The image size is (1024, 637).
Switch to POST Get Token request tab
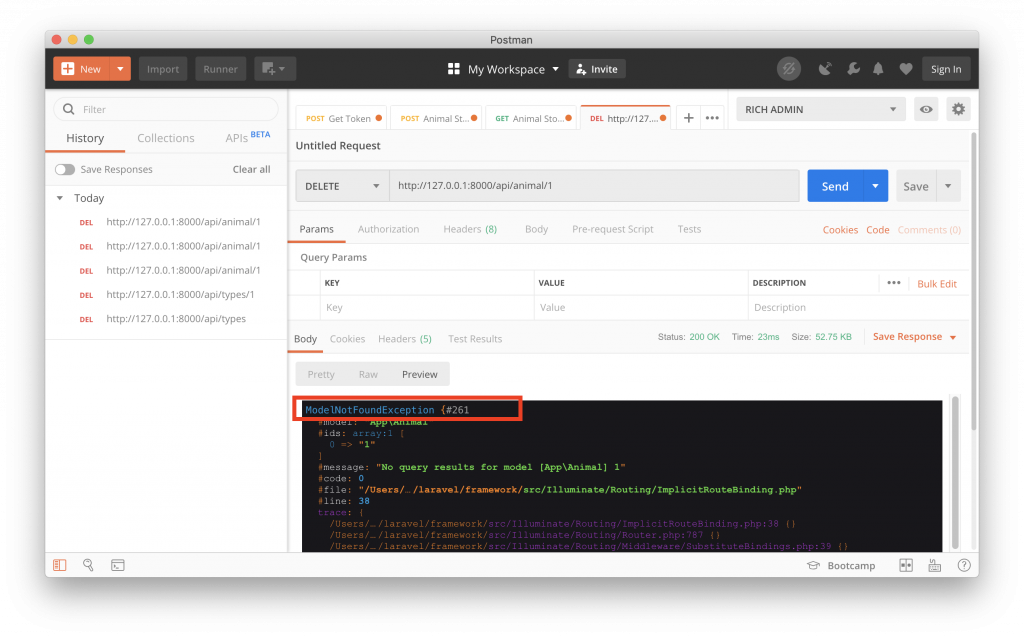coord(342,118)
